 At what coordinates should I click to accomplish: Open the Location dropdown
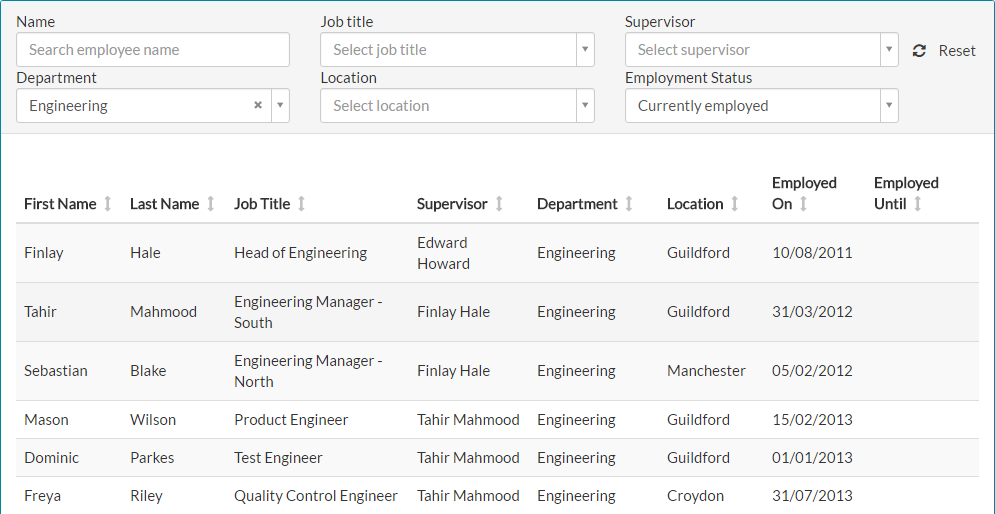coord(584,106)
